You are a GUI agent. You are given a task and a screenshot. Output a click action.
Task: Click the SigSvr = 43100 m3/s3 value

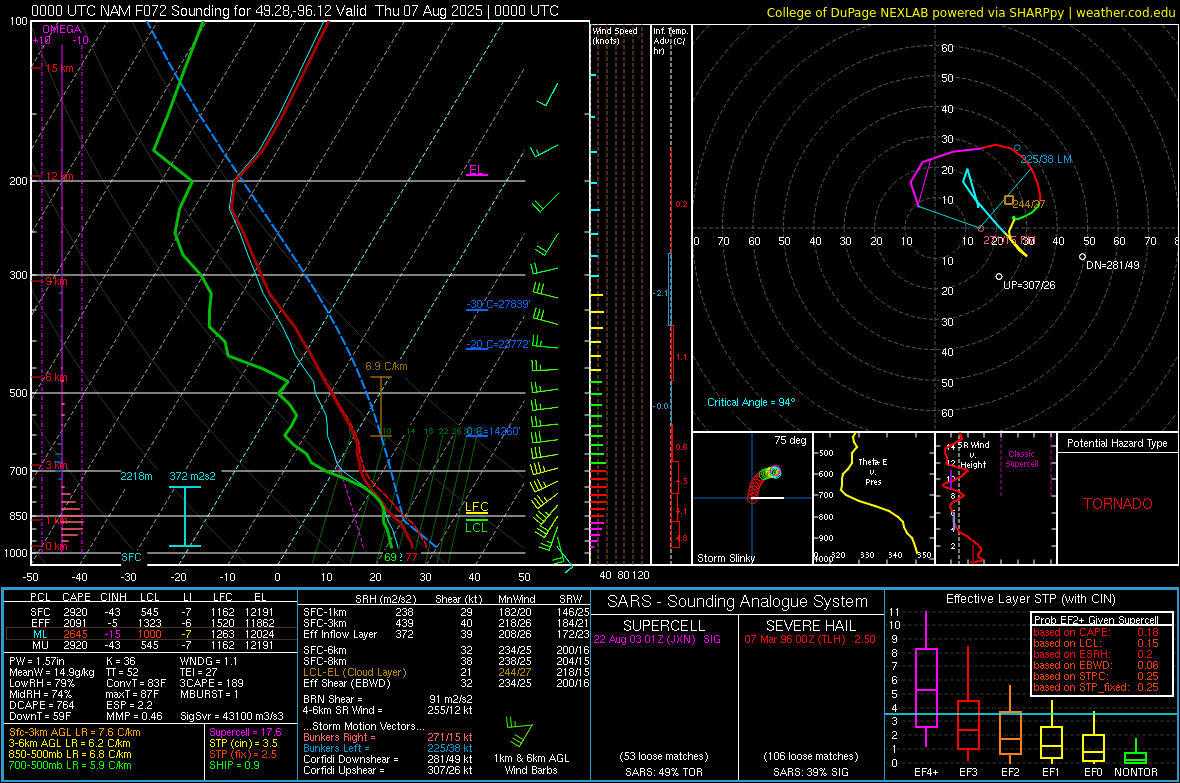pos(232,716)
